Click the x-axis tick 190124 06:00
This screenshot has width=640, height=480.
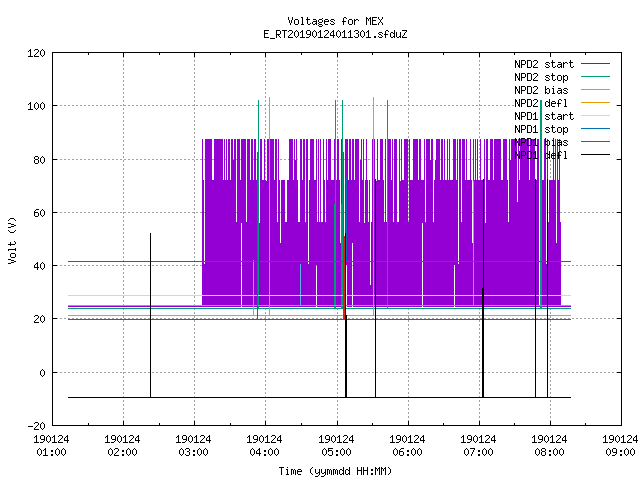(x=407, y=446)
